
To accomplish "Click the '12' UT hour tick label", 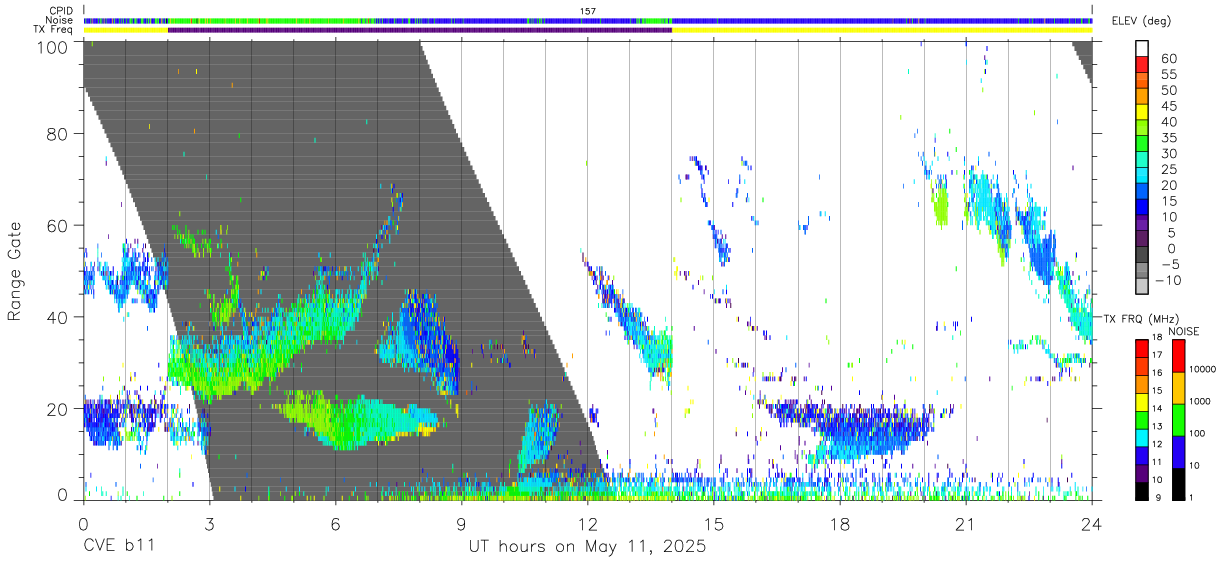I will (x=588, y=523).
